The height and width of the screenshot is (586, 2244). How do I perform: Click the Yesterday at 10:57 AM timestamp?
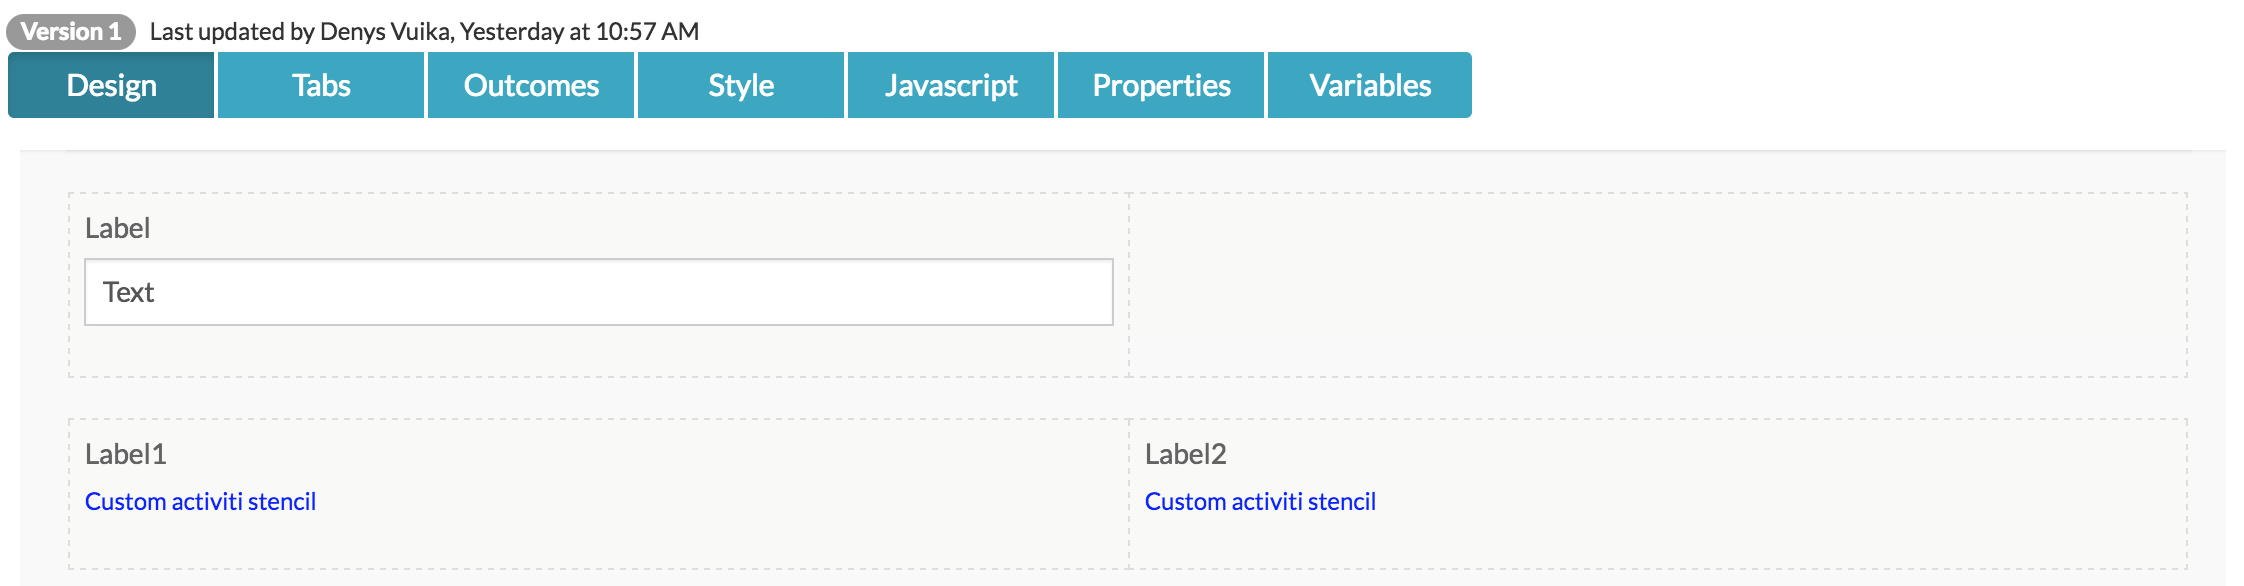[579, 32]
